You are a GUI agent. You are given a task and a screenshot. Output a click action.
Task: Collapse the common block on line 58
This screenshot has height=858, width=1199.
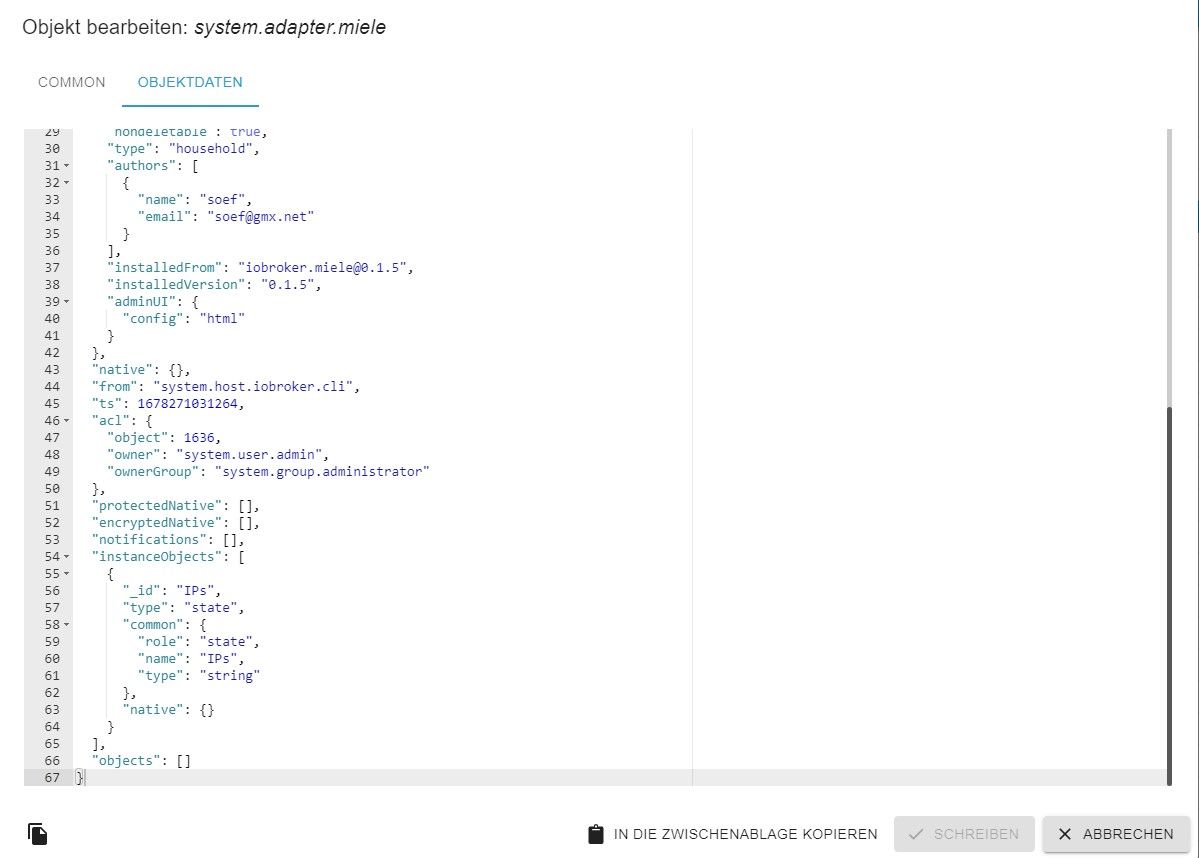click(67, 625)
